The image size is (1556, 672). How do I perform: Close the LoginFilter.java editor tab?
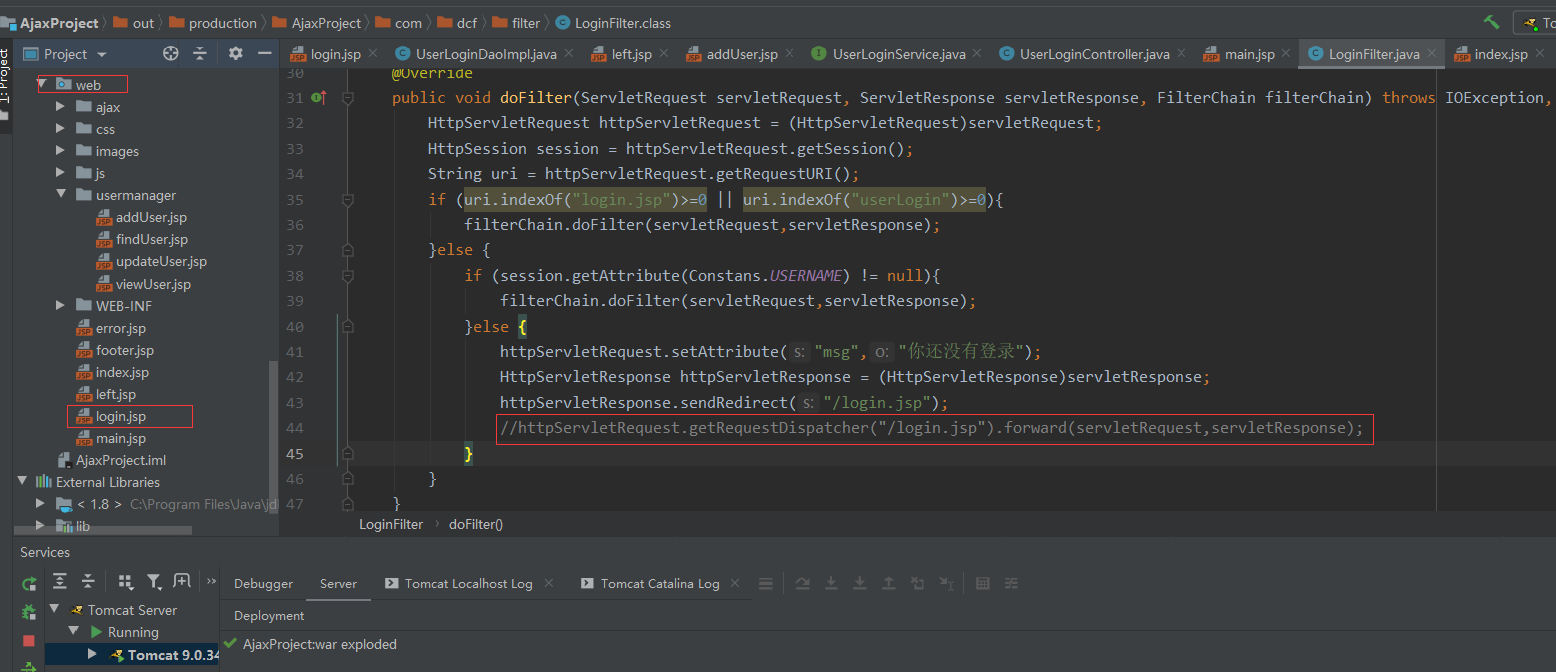1431,54
